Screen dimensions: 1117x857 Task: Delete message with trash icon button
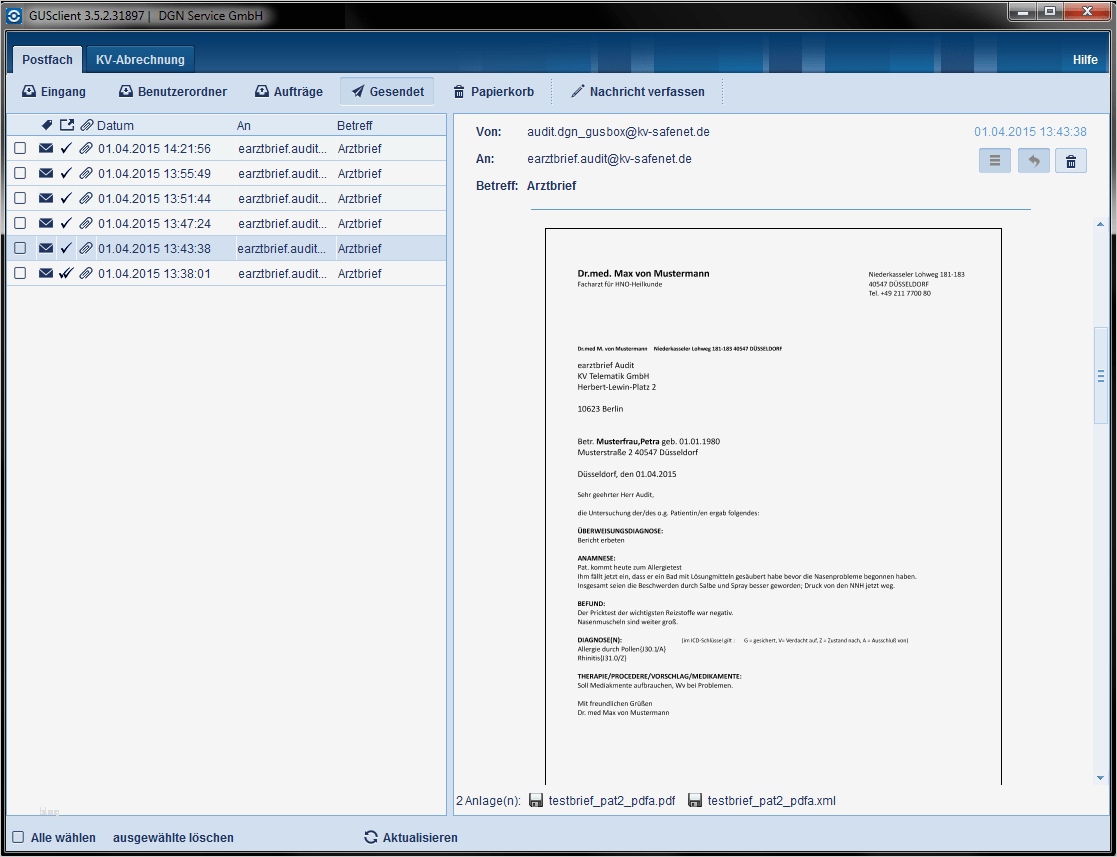1071,161
